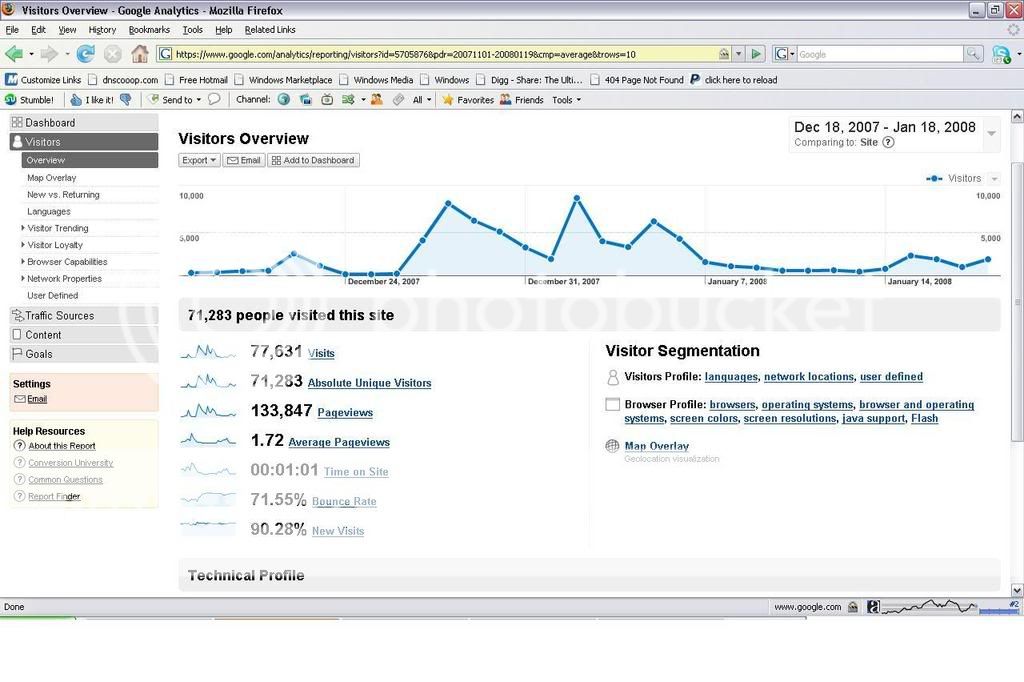
Task: Click the comment bubble icon next to Send to
Action: (214, 99)
